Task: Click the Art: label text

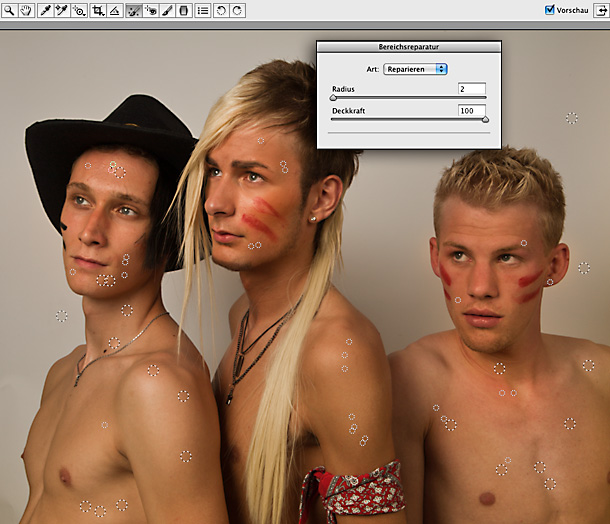Action: [372, 69]
